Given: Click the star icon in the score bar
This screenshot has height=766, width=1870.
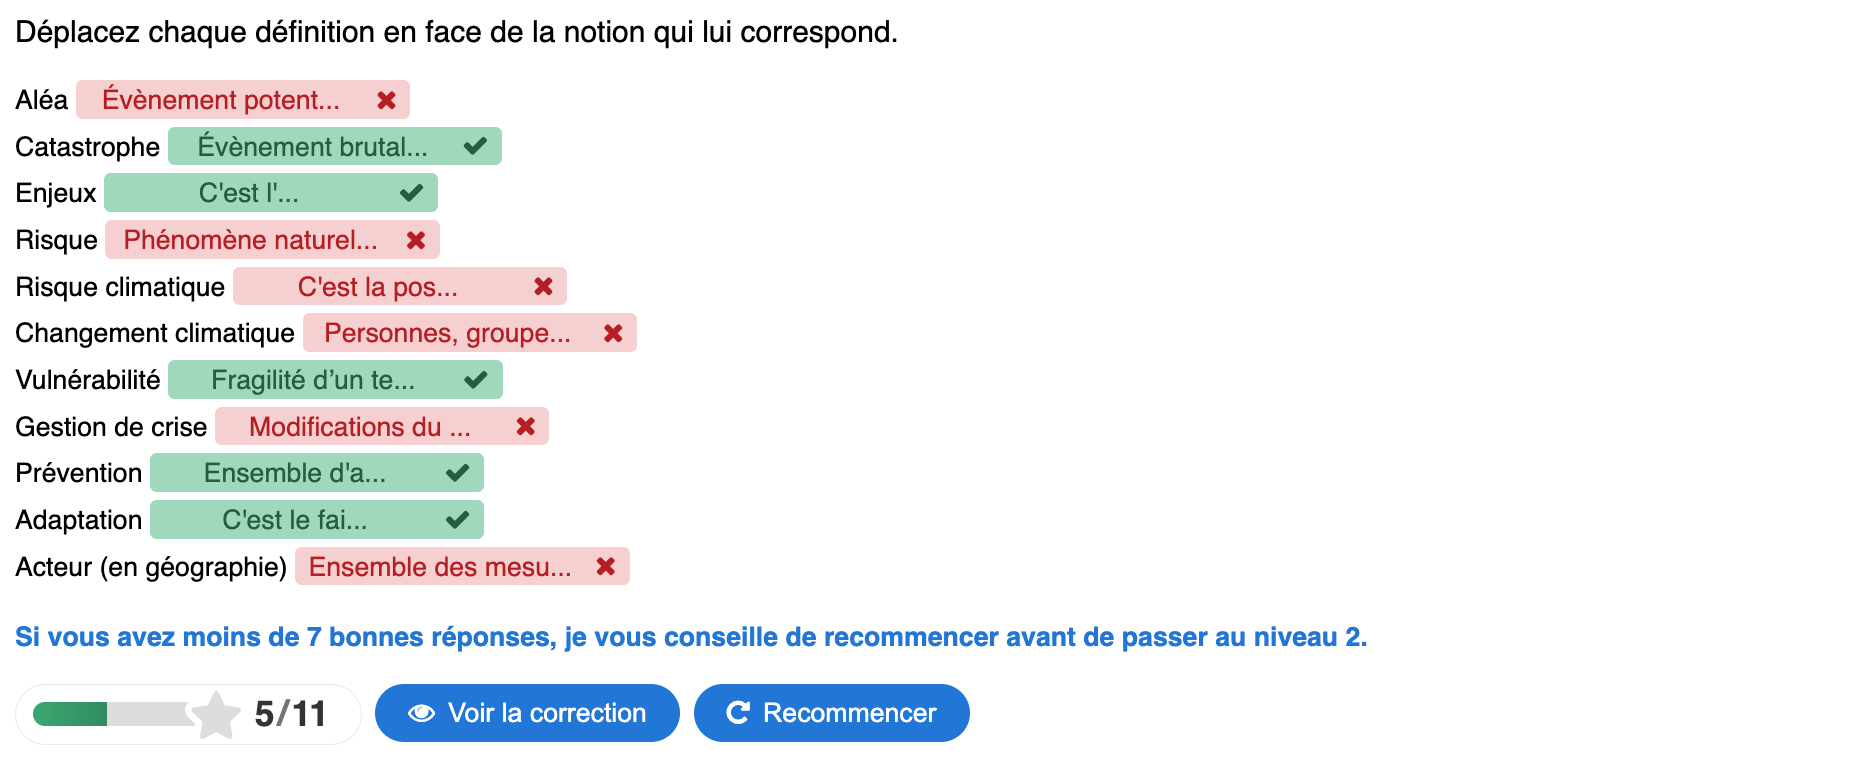Looking at the screenshot, I should click(216, 714).
